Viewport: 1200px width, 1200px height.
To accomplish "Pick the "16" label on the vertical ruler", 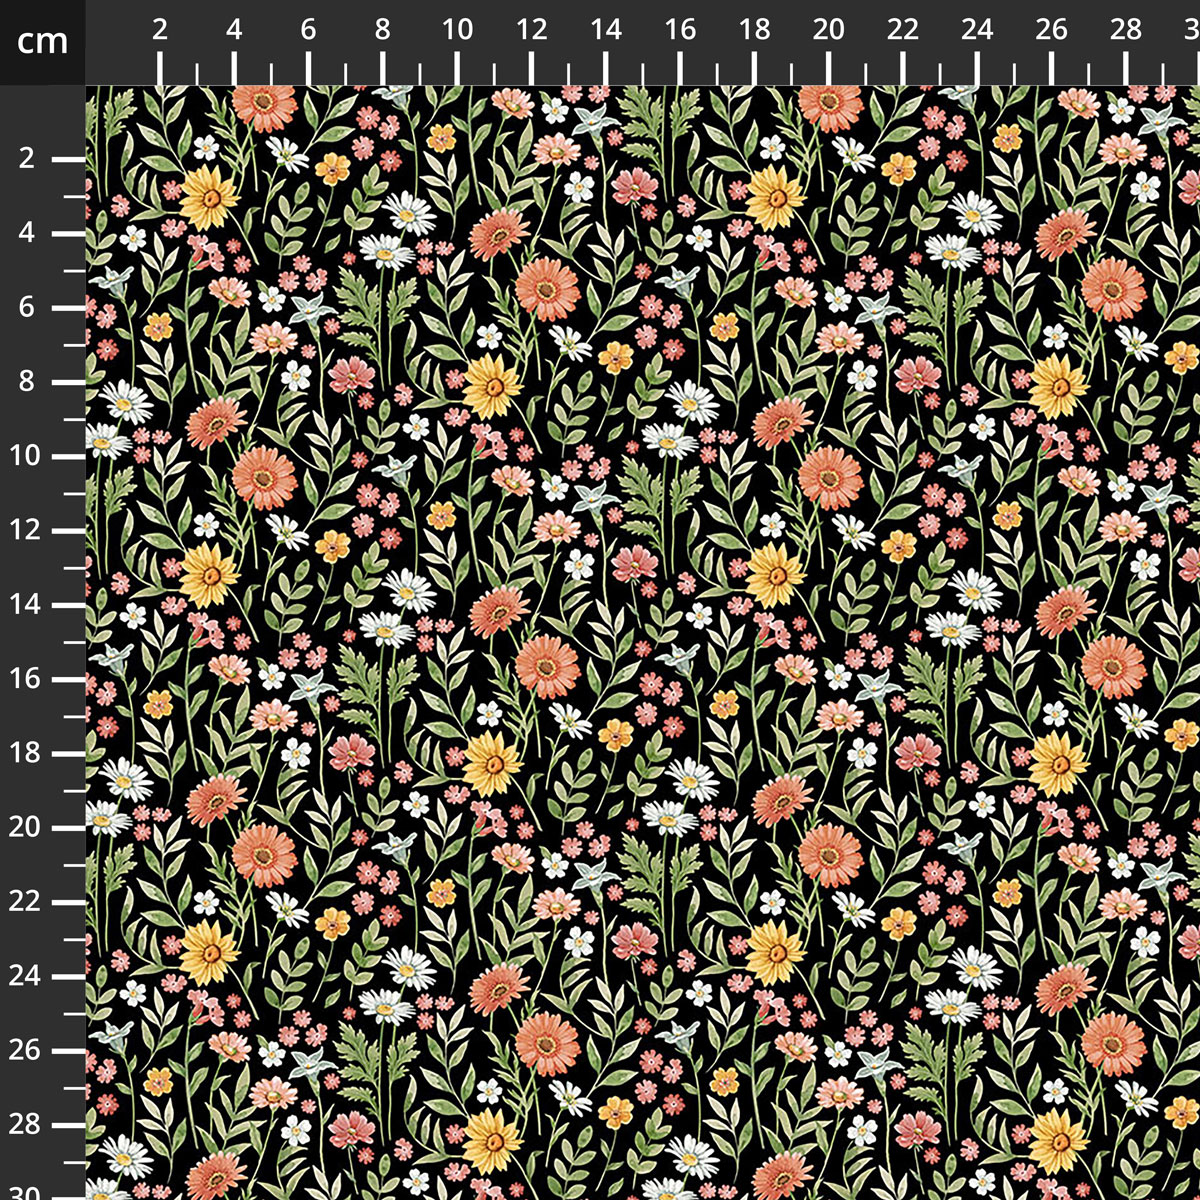I will [x=26, y=679].
